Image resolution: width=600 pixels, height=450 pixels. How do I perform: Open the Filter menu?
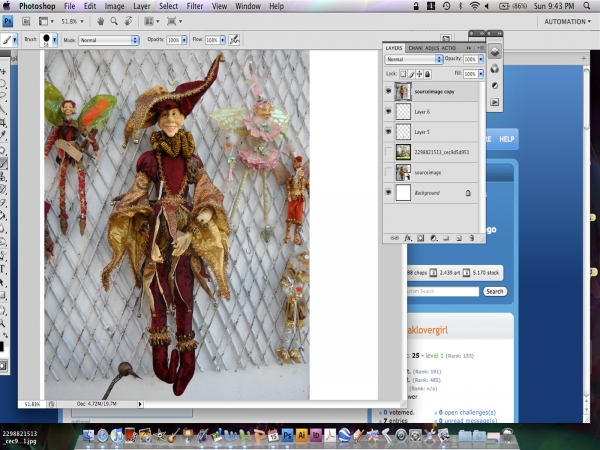point(195,6)
